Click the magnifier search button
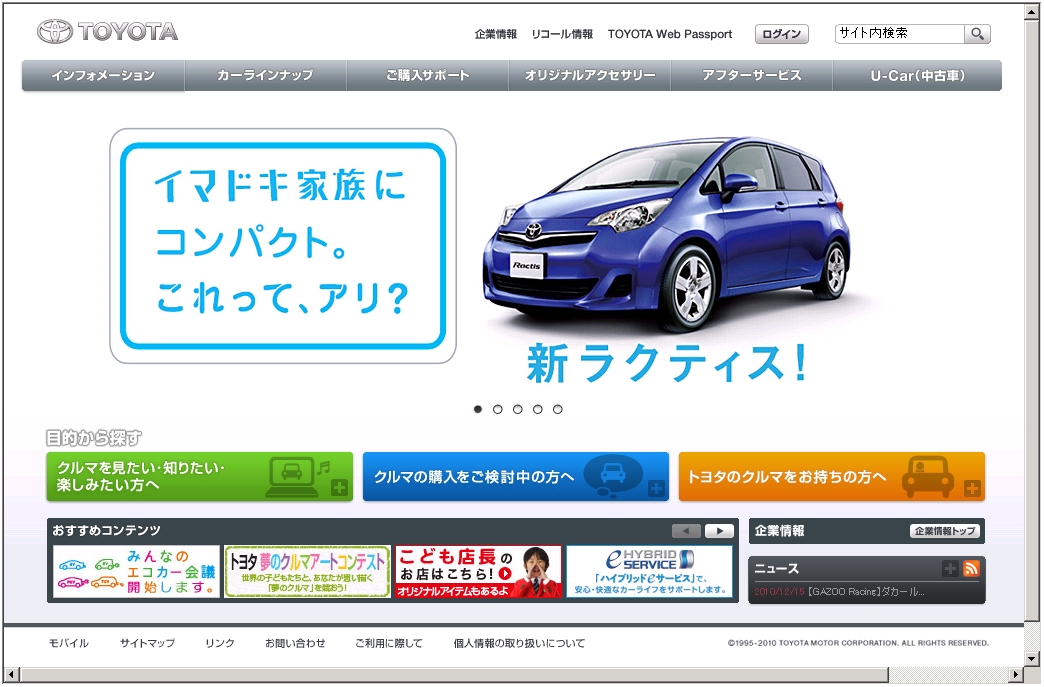Viewport: 1044px width, 687px height. pos(977,34)
